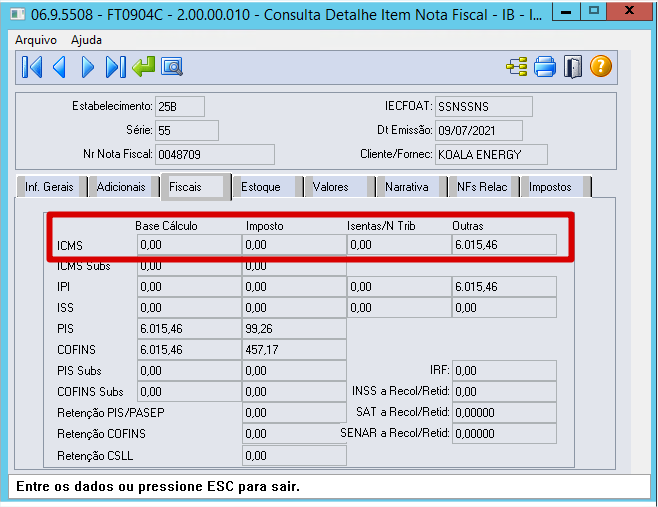This screenshot has height=507, width=658.
Task: Switch to the NFs Relac tab
Action: tap(482, 187)
